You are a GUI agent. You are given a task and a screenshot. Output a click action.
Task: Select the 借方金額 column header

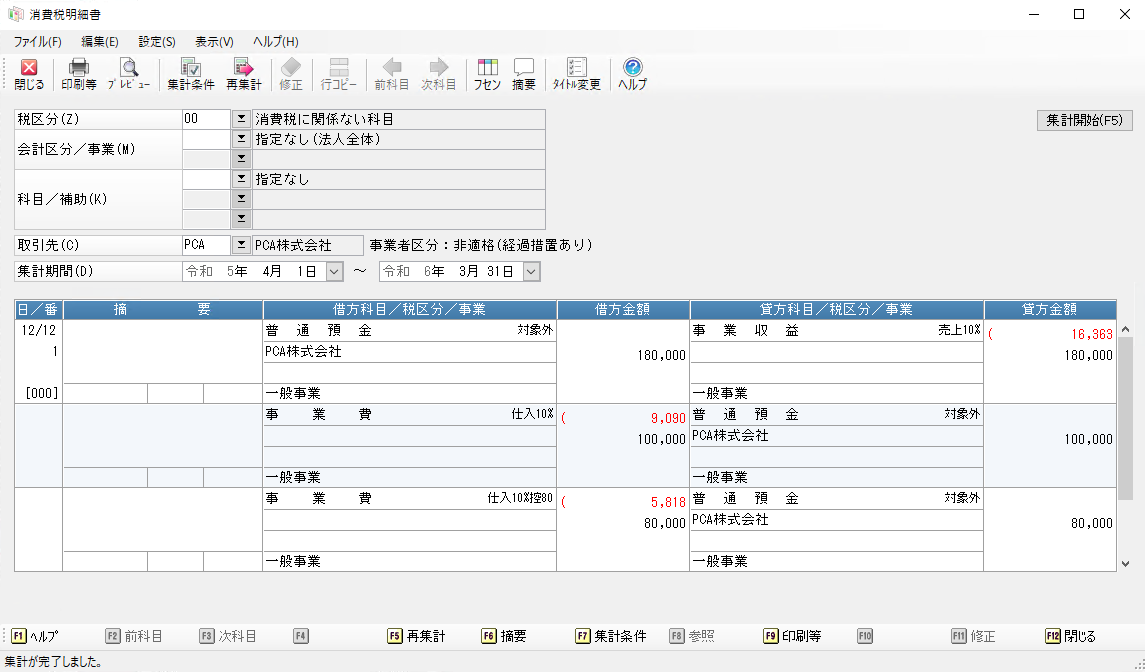coord(623,310)
